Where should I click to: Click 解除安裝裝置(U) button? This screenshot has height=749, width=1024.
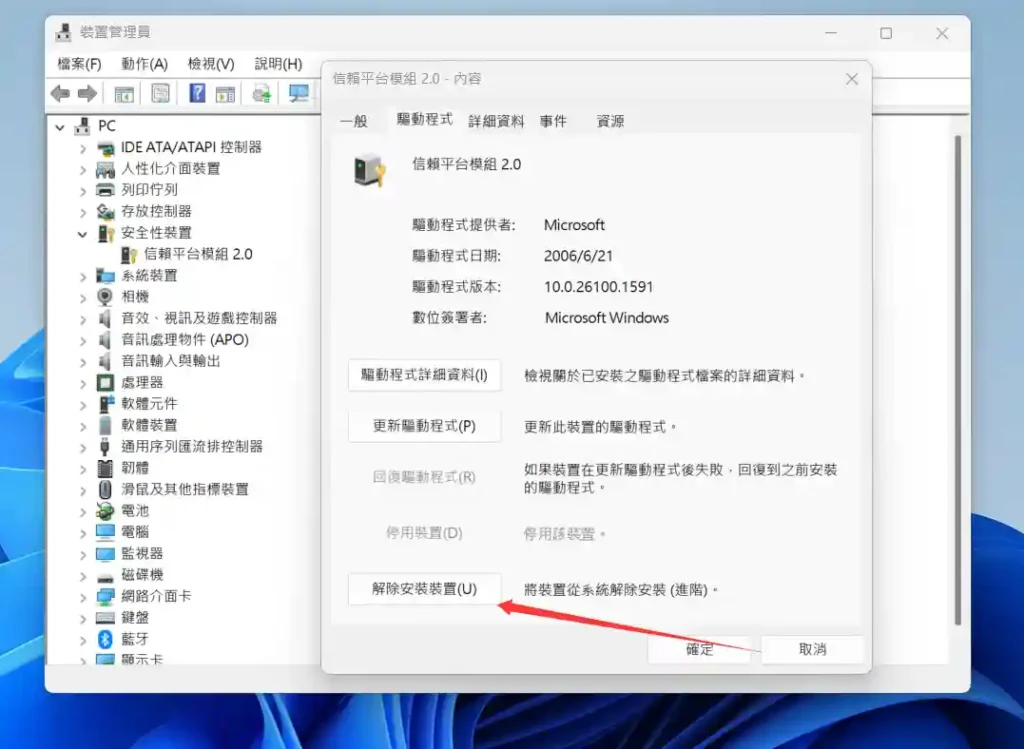coord(424,589)
